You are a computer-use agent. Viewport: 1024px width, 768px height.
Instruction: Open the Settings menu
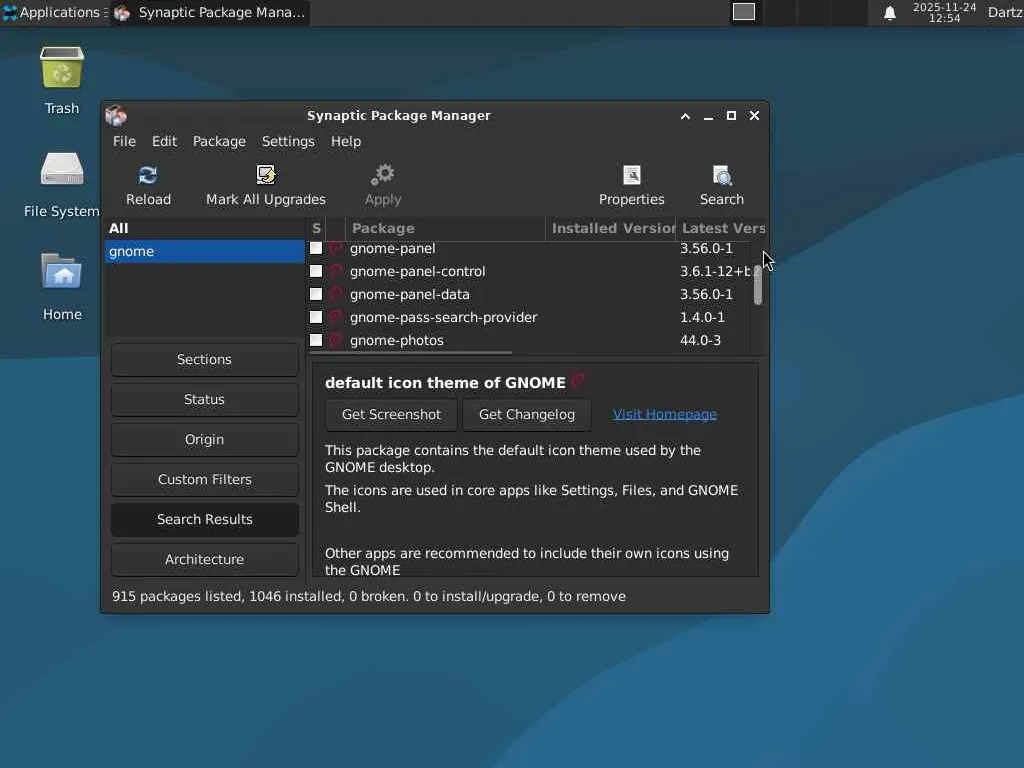click(x=288, y=141)
